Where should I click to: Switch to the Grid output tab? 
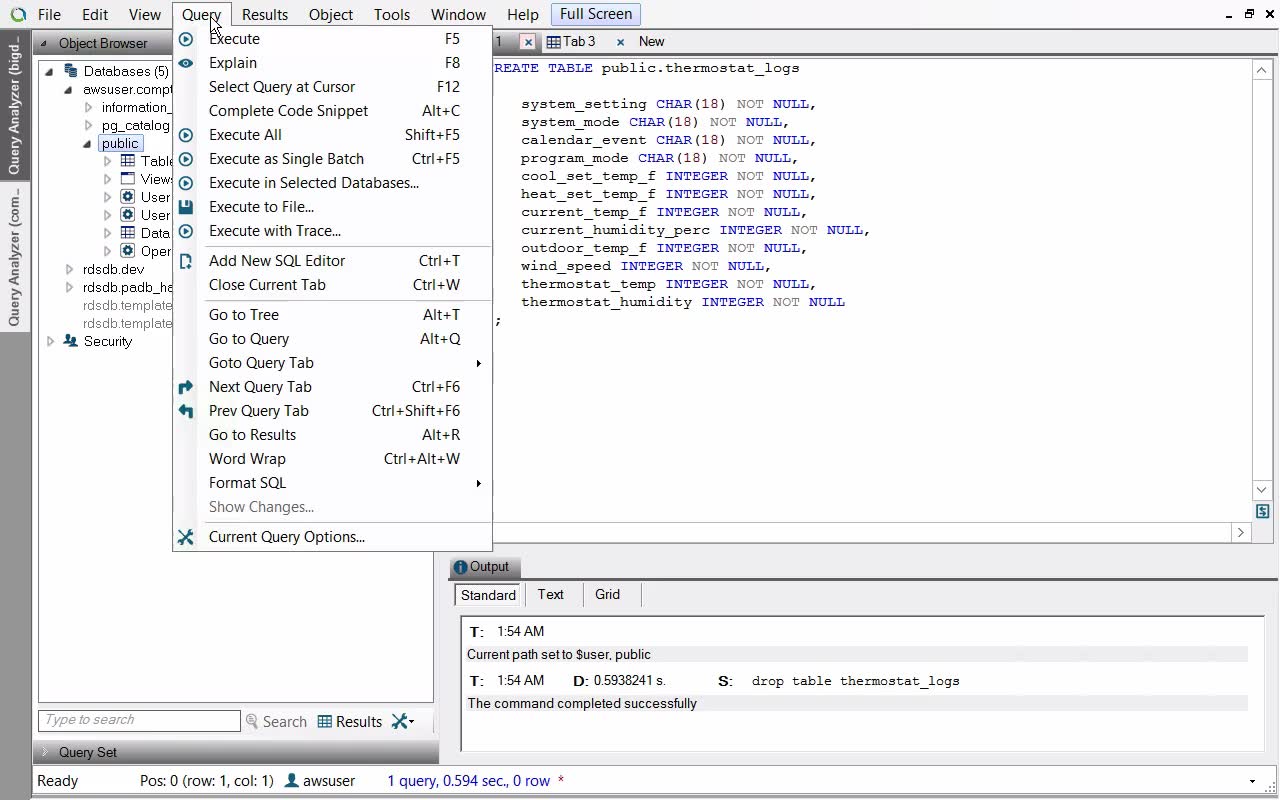(607, 594)
